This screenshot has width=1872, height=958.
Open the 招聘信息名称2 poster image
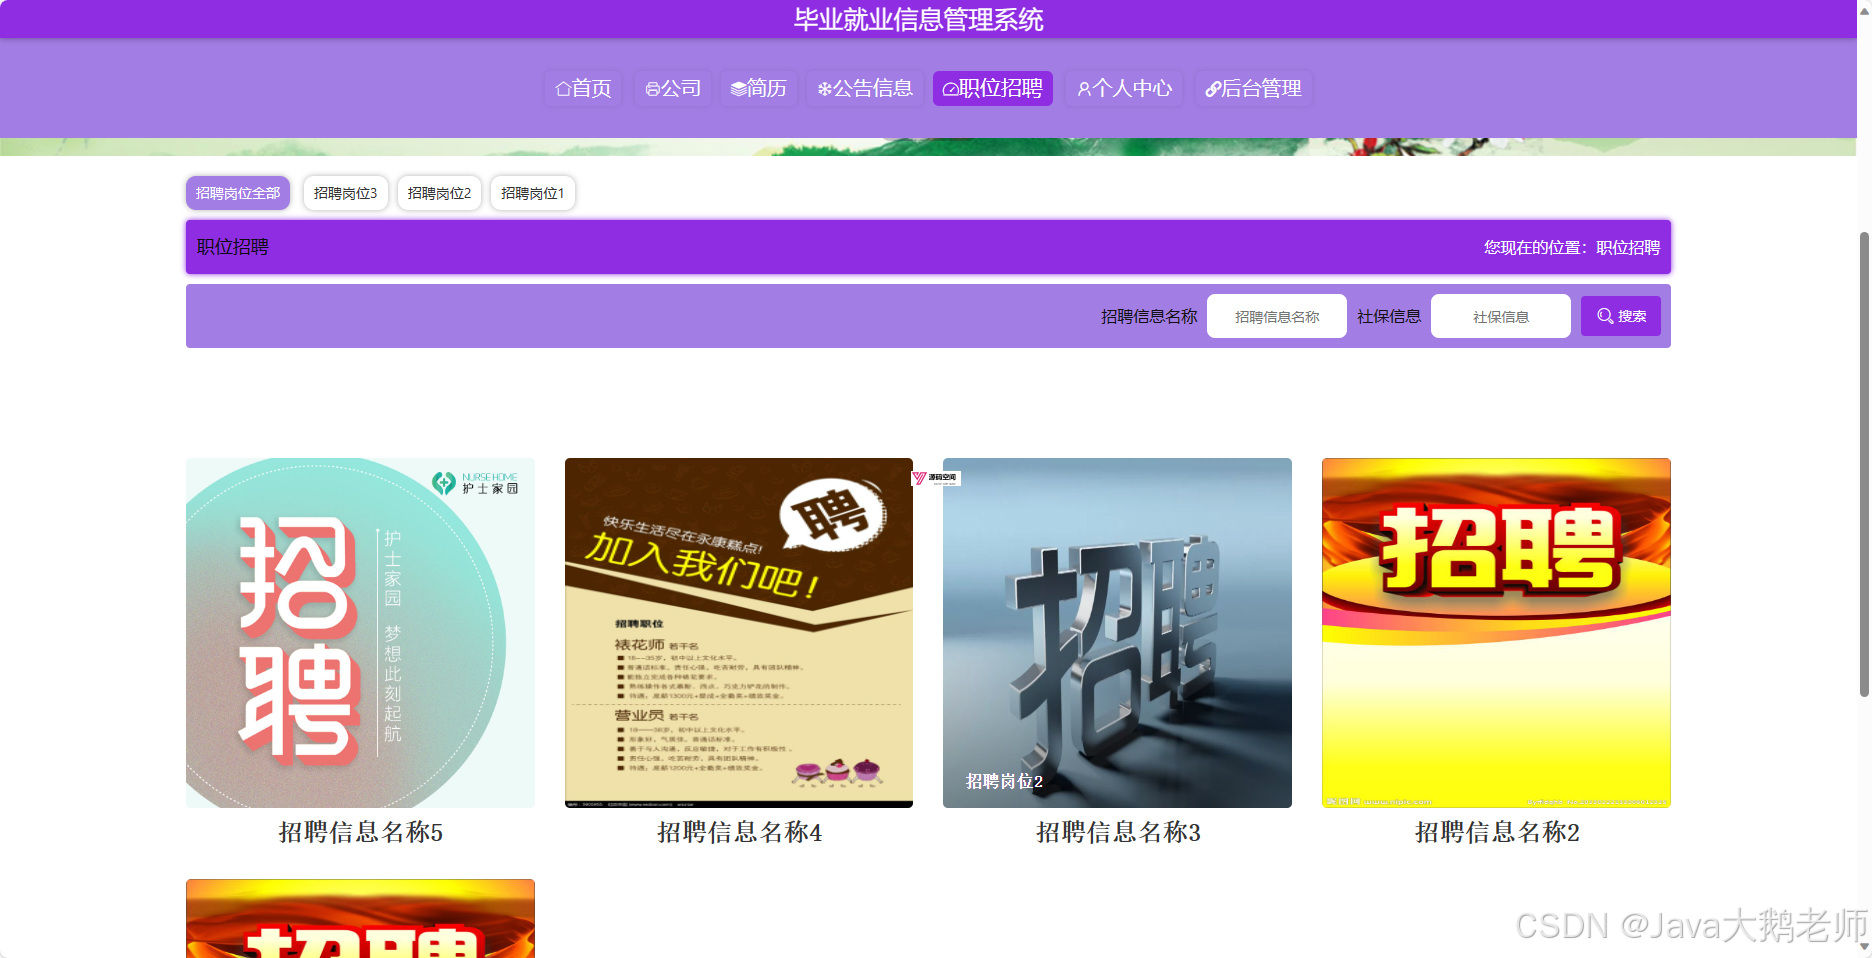click(1496, 633)
